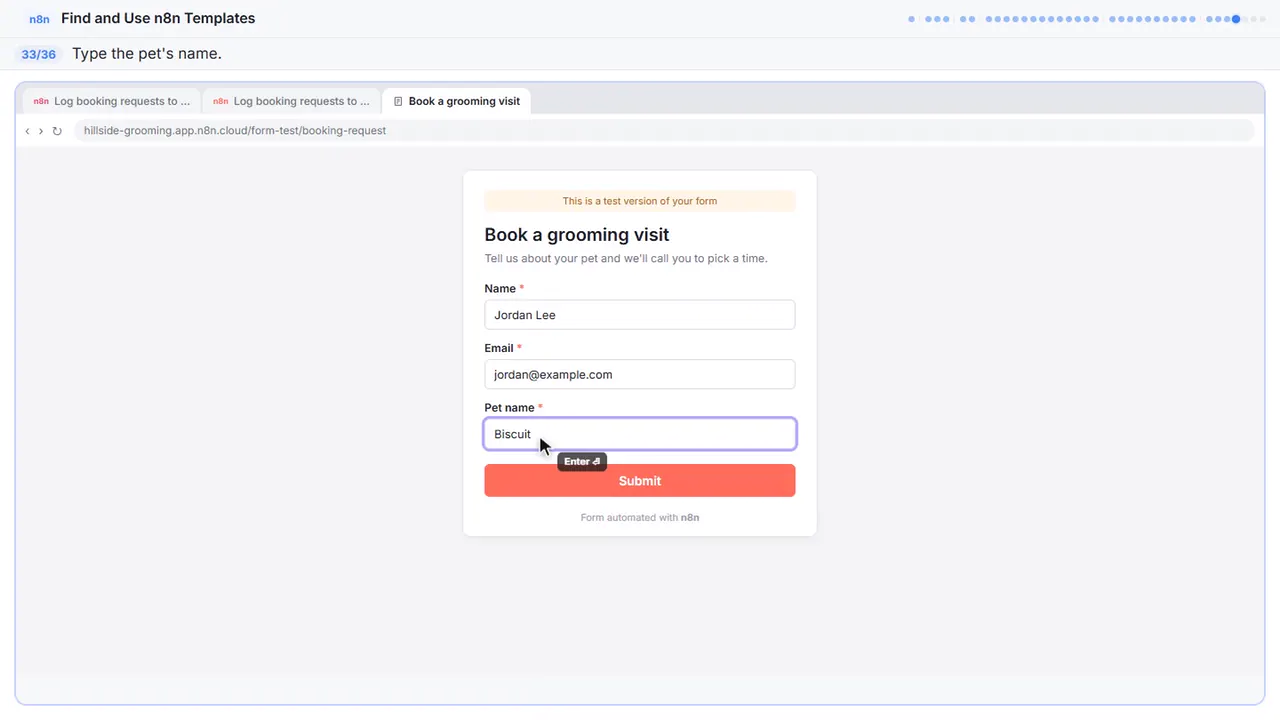
Task: Click the 'Enter' key hint tooltip
Action: tap(582, 462)
